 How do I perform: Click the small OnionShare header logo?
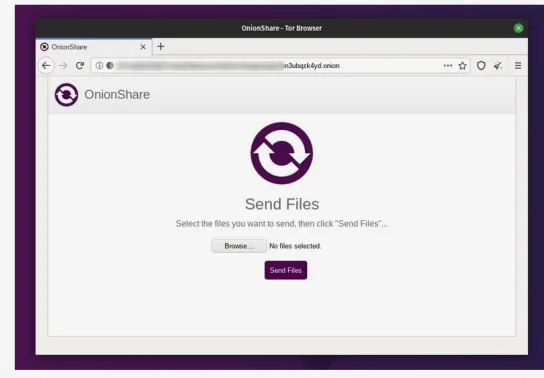click(66, 95)
